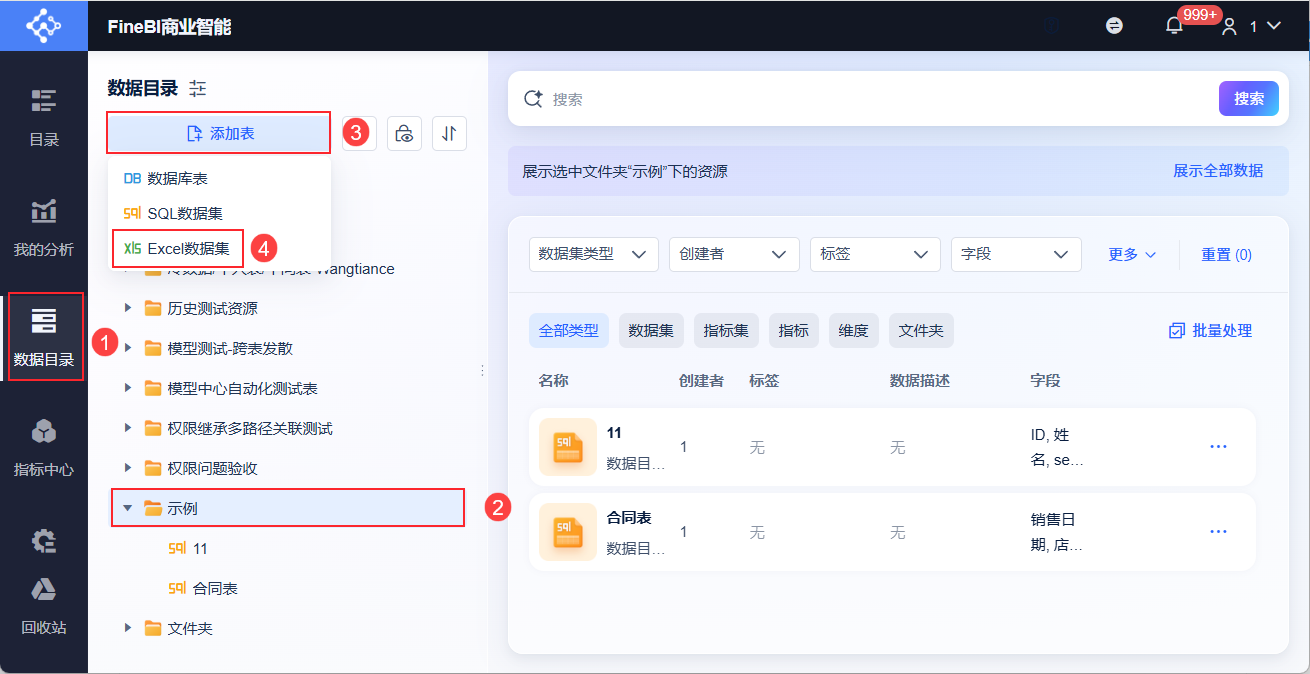The height and width of the screenshot is (674, 1310).
Task: Click the panel splitter handle
Action: (x=483, y=370)
